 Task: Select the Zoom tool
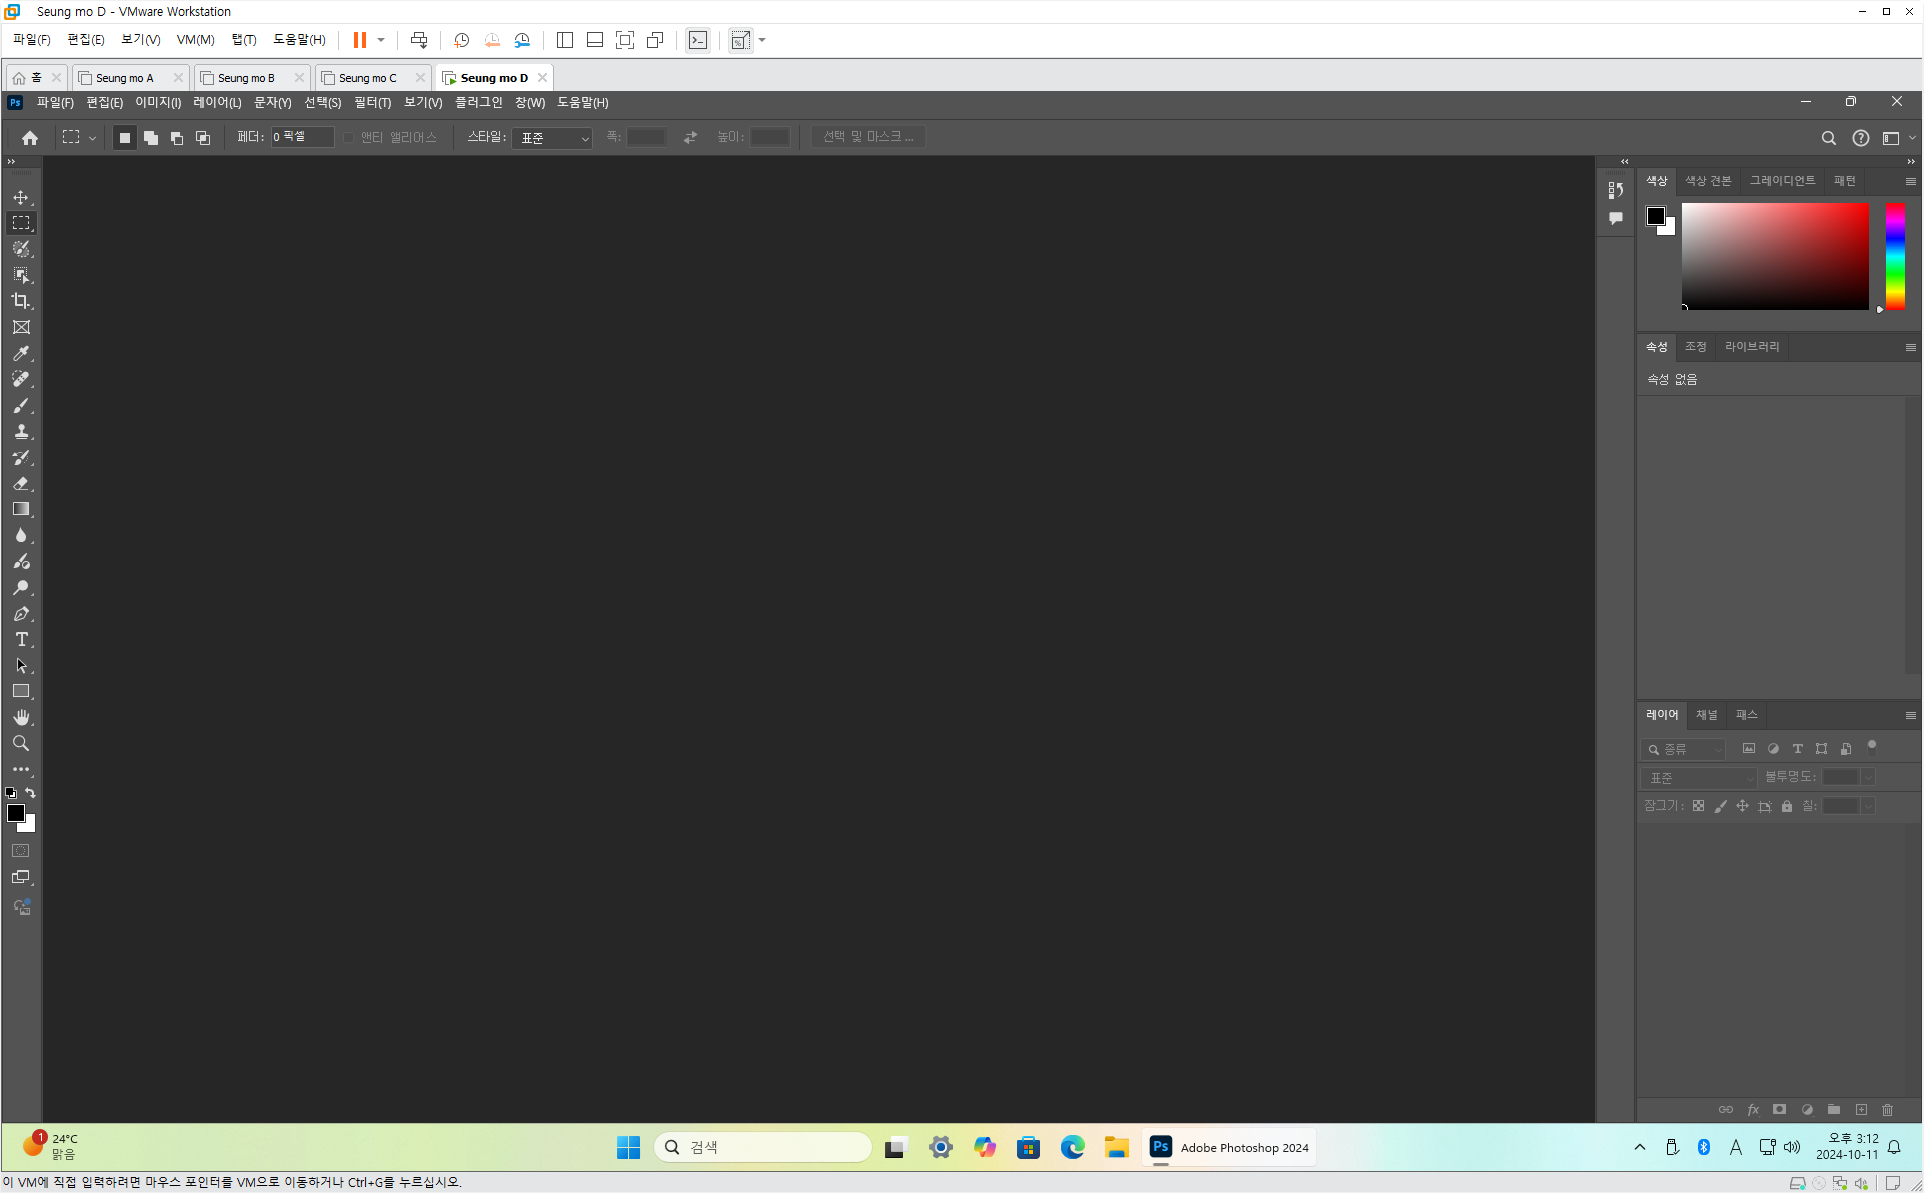point(21,744)
